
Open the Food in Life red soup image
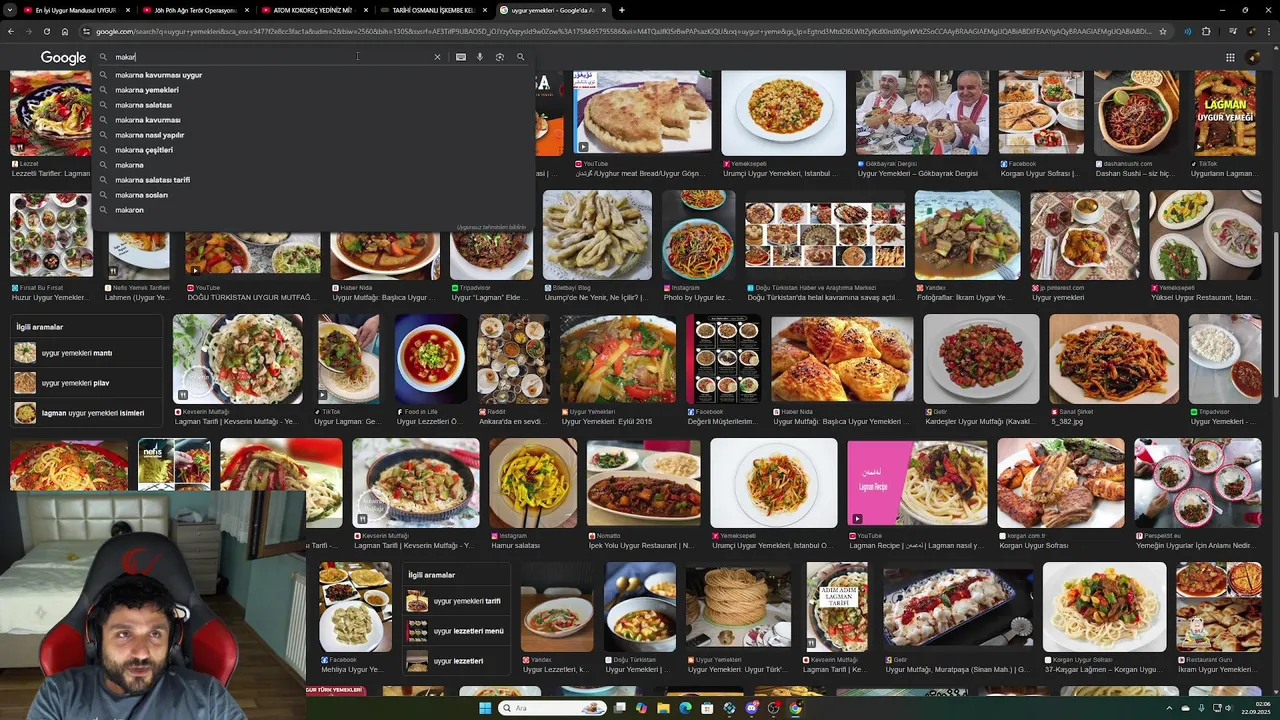coord(430,359)
